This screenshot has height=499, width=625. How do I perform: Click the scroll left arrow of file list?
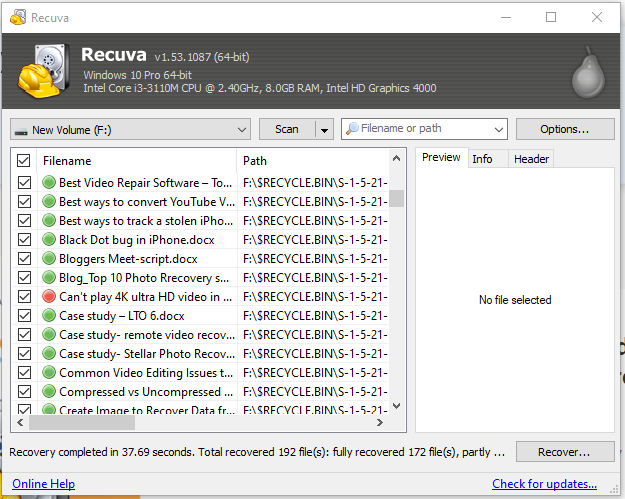[x=20, y=422]
